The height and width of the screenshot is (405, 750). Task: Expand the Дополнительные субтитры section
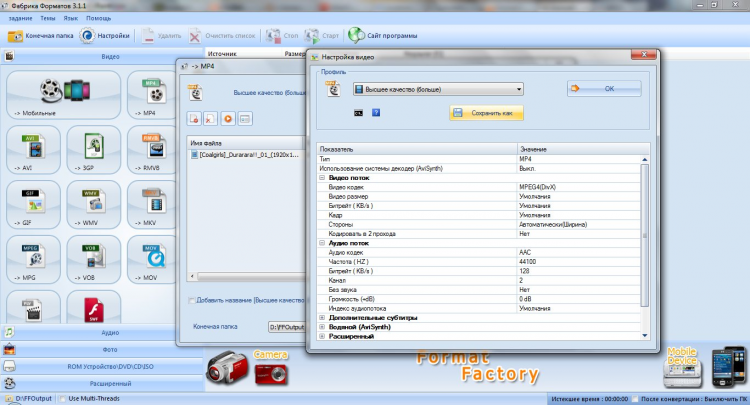point(322,317)
